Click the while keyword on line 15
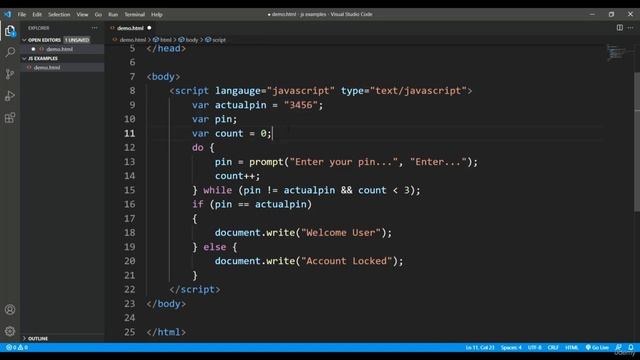Viewport: 640px width, 360px height. pyautogui.click(x=218, y=190)
